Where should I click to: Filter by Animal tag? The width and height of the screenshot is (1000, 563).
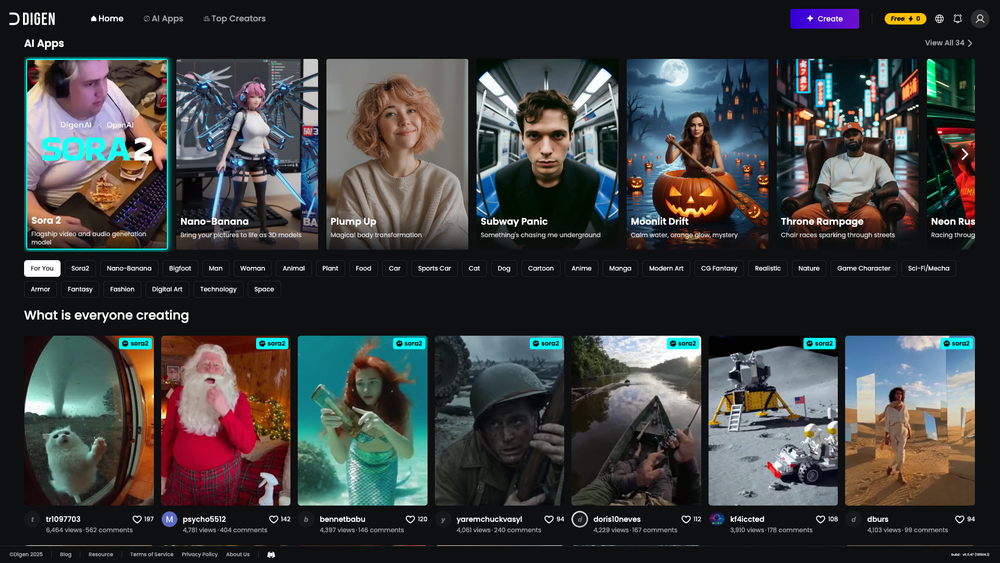click(293, 268)
